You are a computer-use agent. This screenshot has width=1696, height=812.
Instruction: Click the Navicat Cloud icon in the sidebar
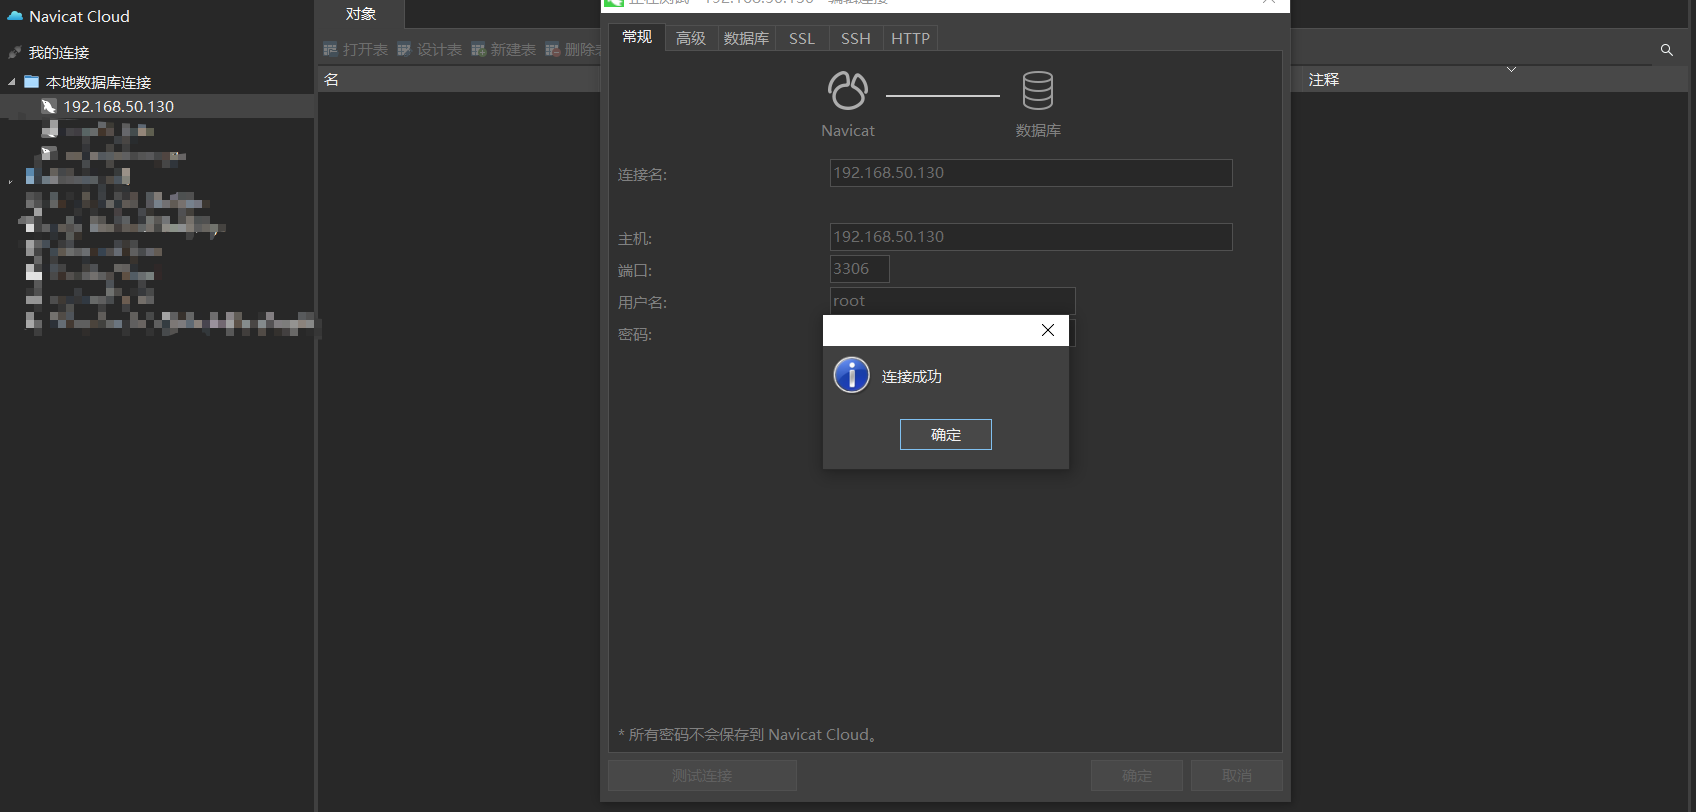click(x=15, y=16)
